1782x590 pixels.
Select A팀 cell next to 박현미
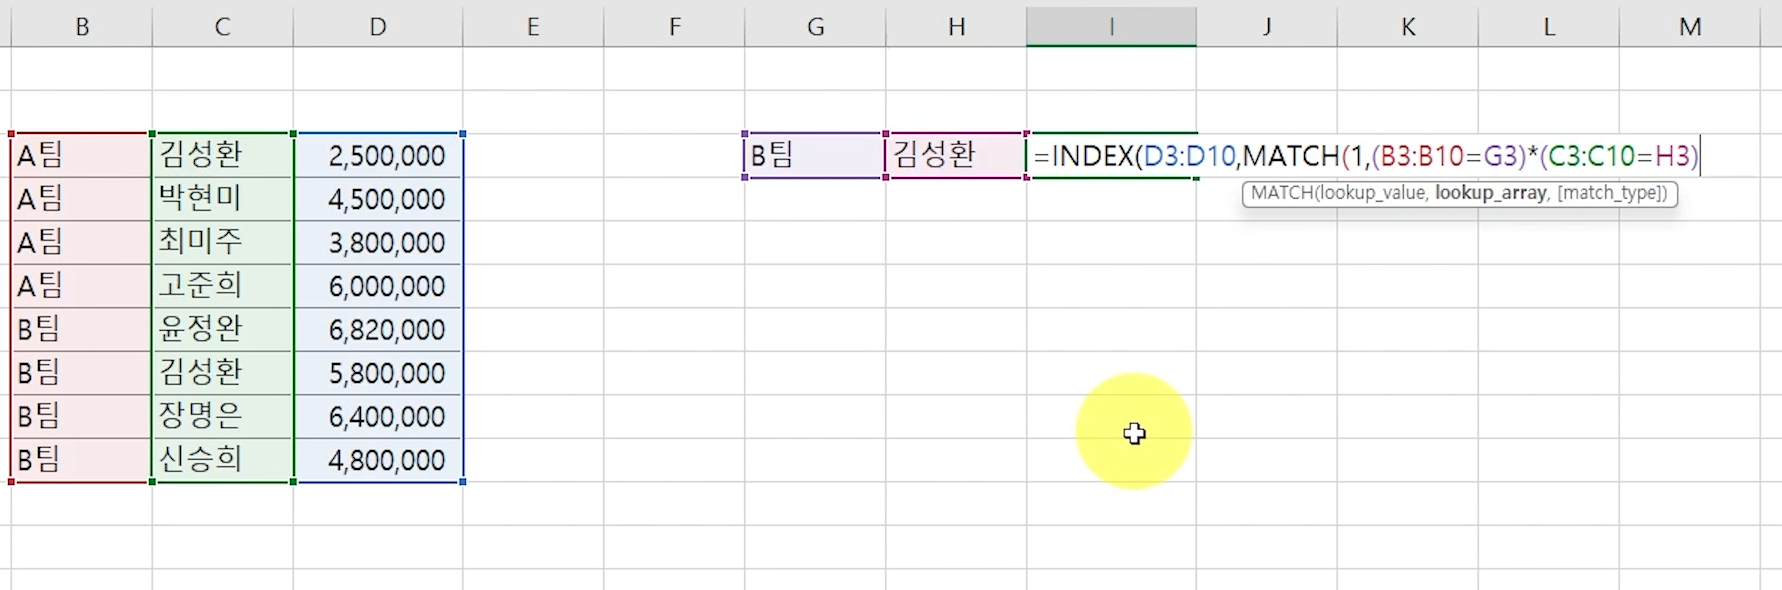pyautogui.click(x=82, y=199)
